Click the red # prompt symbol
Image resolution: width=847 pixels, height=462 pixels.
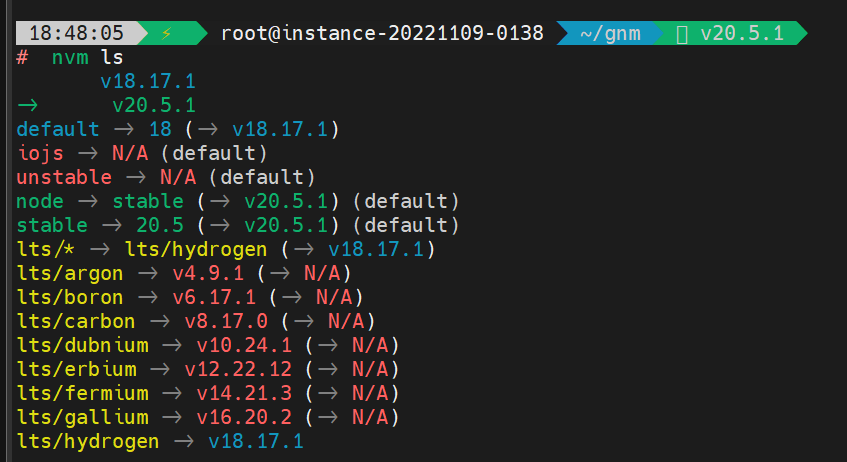tap(22, 57)
